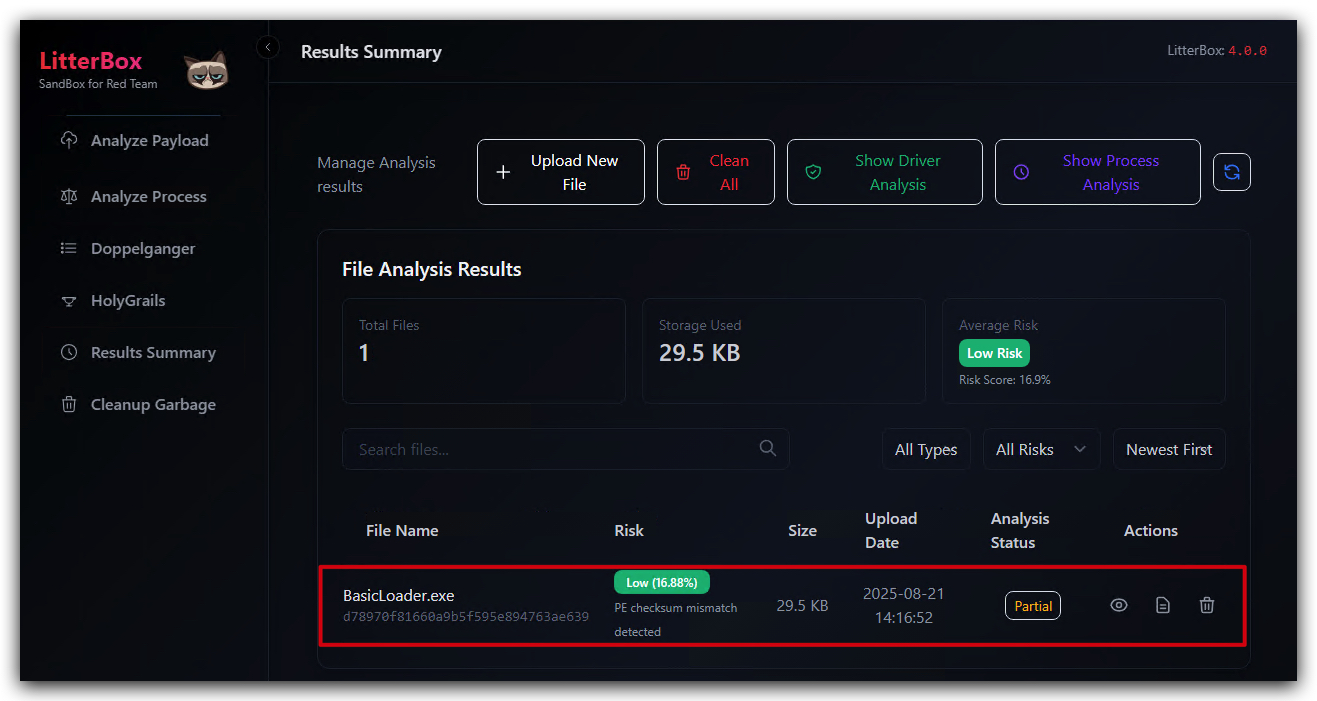Click the BasicLoader.exe file name
The image size is (1317, 701).
click(399, 595)
